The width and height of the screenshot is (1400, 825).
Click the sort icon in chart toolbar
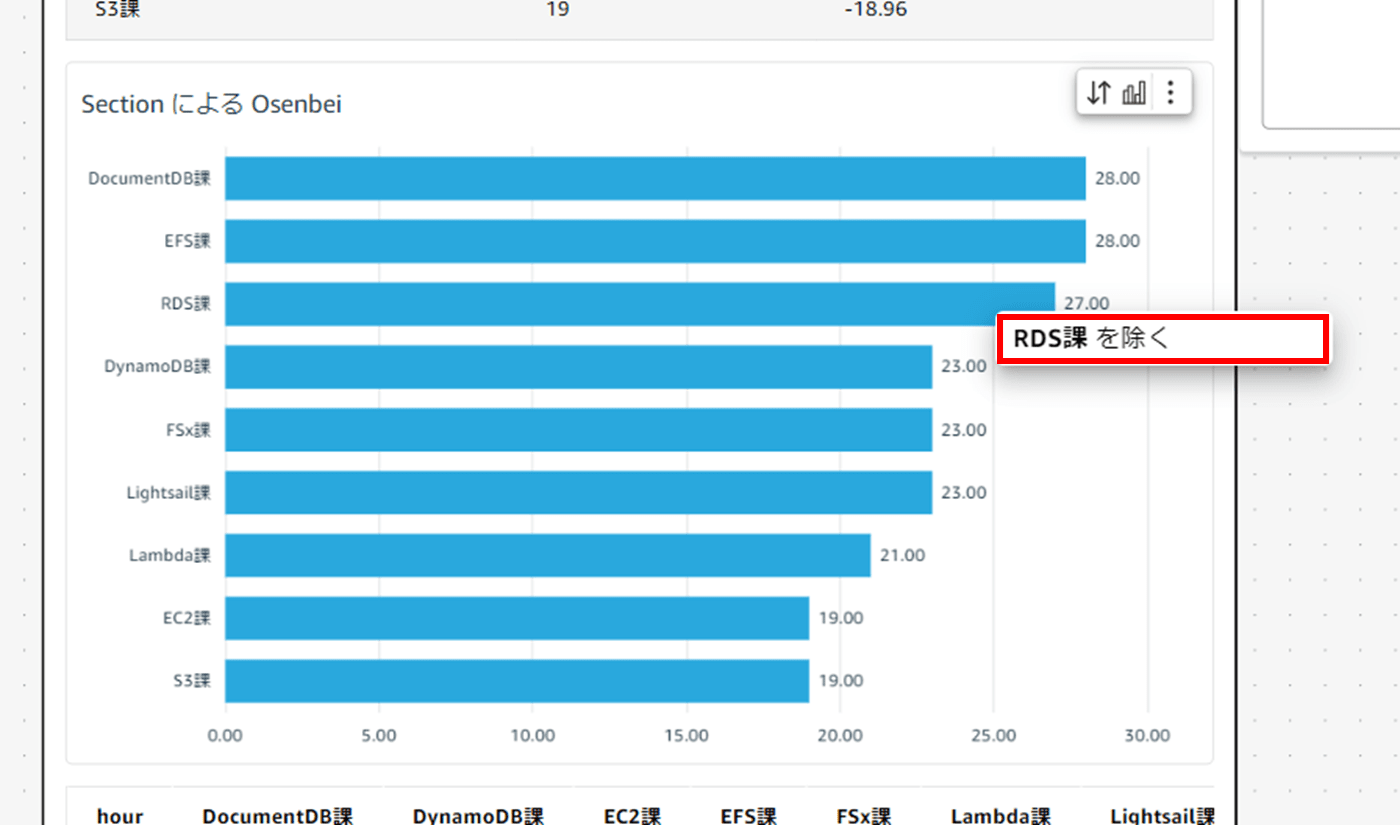[x=1099, y=94]
